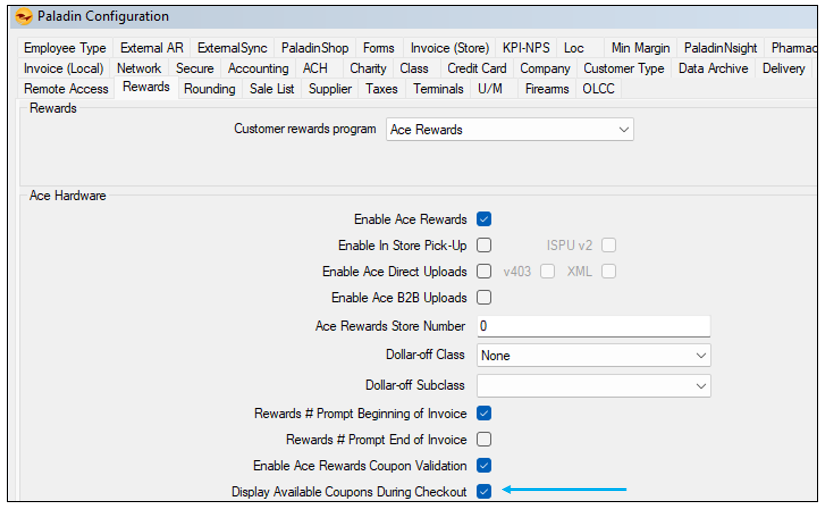
Task: Uncheck Enable Ace Rewards Coupon Validation
Action: click(x=484, y=466)
